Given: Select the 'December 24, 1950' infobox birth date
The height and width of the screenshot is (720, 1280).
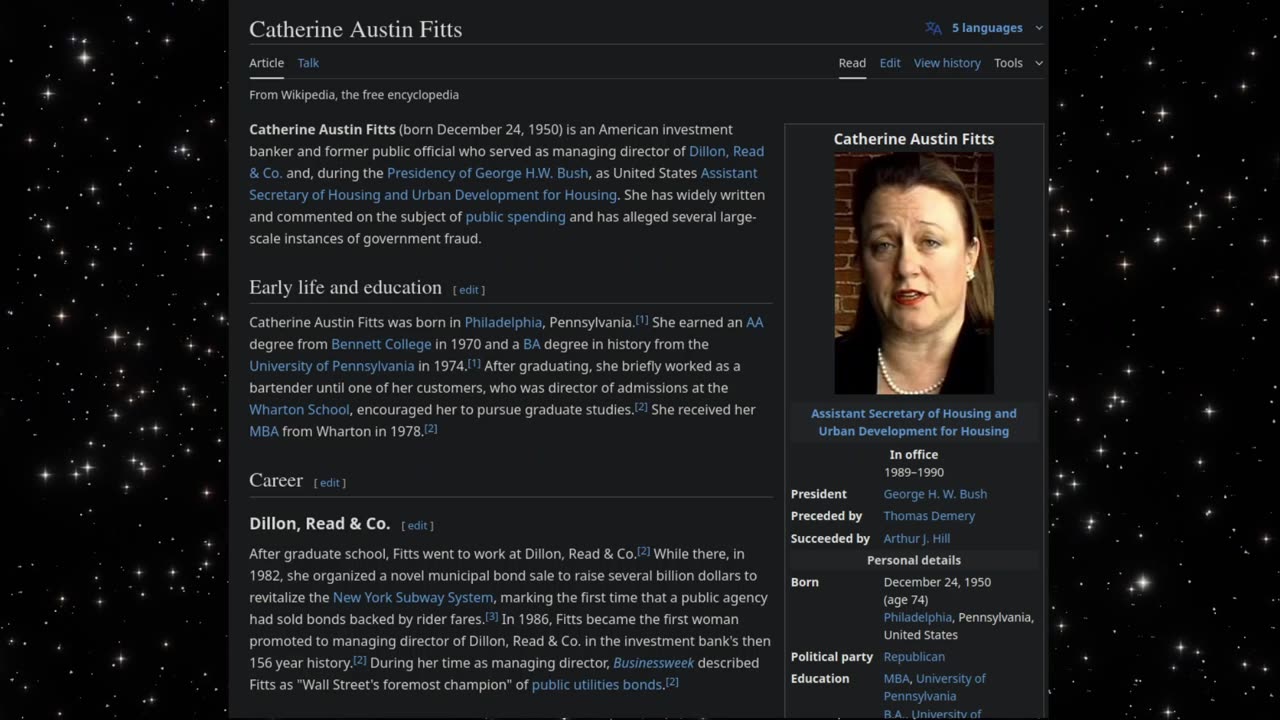Looking at the screenshot, I should click(937, 582).
